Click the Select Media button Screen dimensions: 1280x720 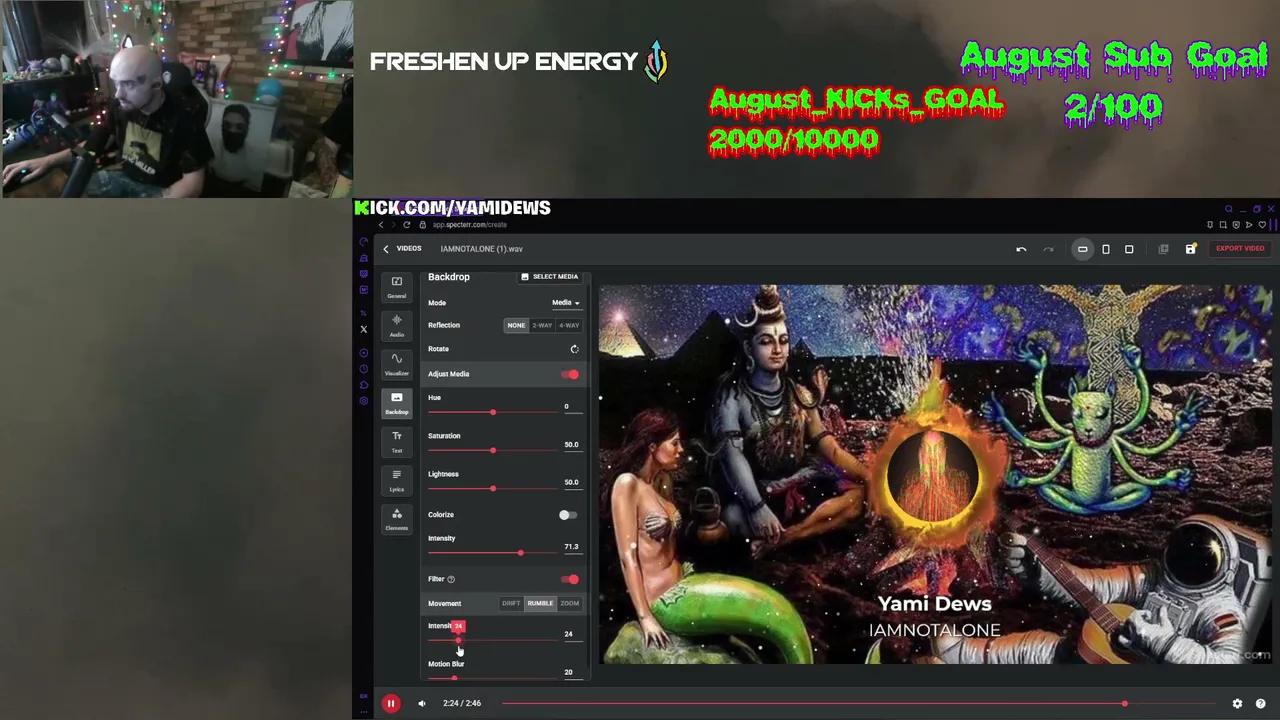[549, 277]
